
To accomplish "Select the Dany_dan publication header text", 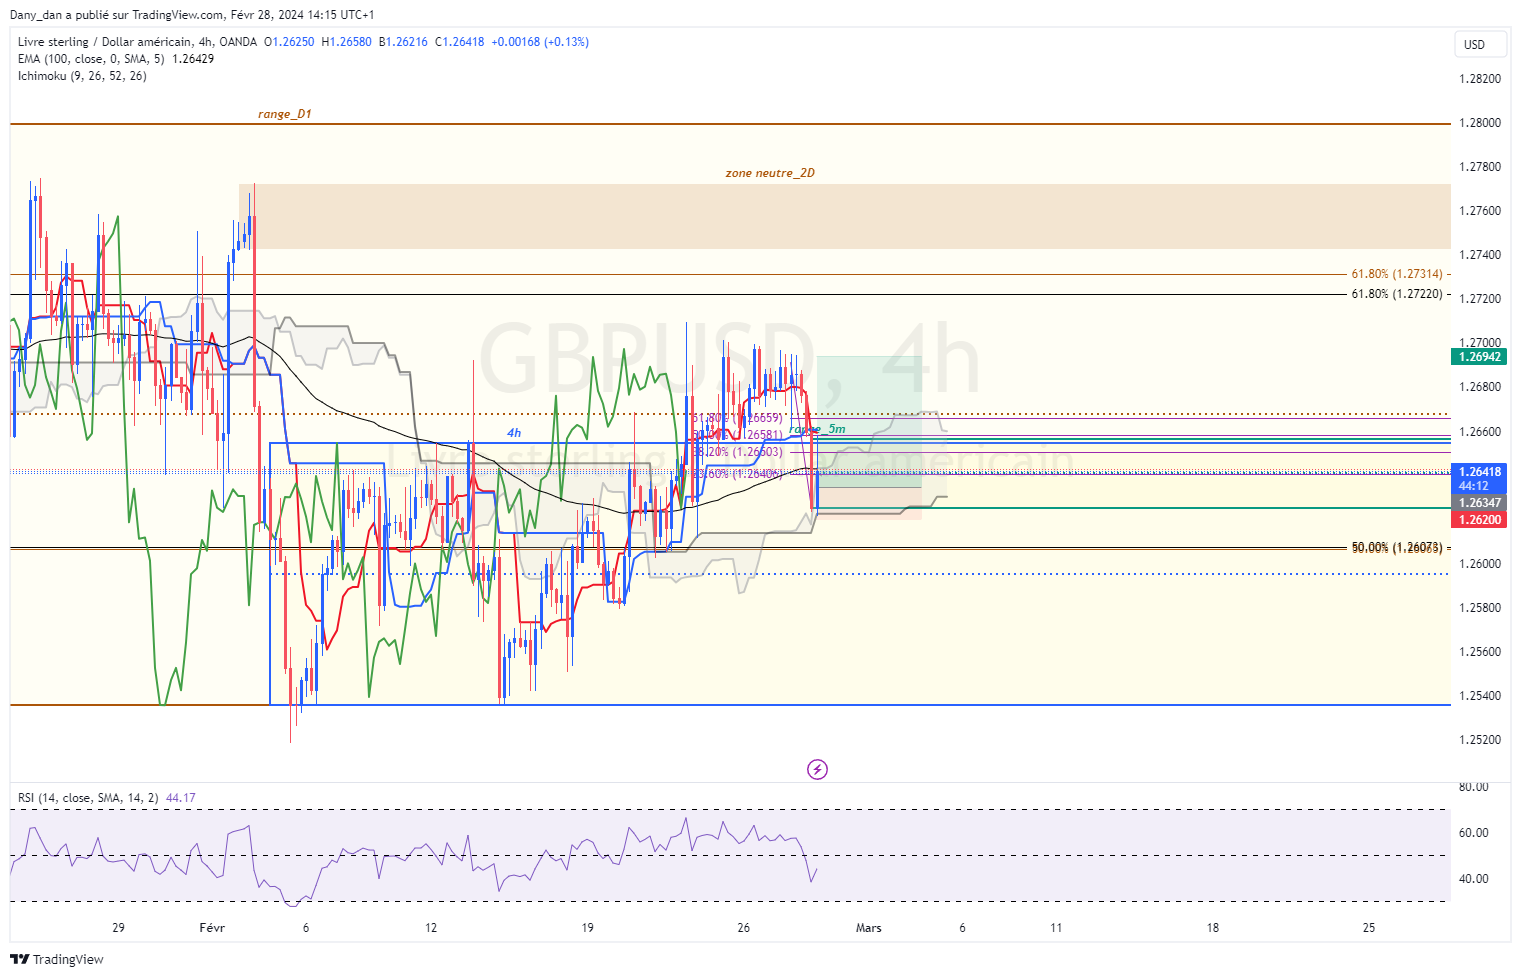I will tap(192, 15).
